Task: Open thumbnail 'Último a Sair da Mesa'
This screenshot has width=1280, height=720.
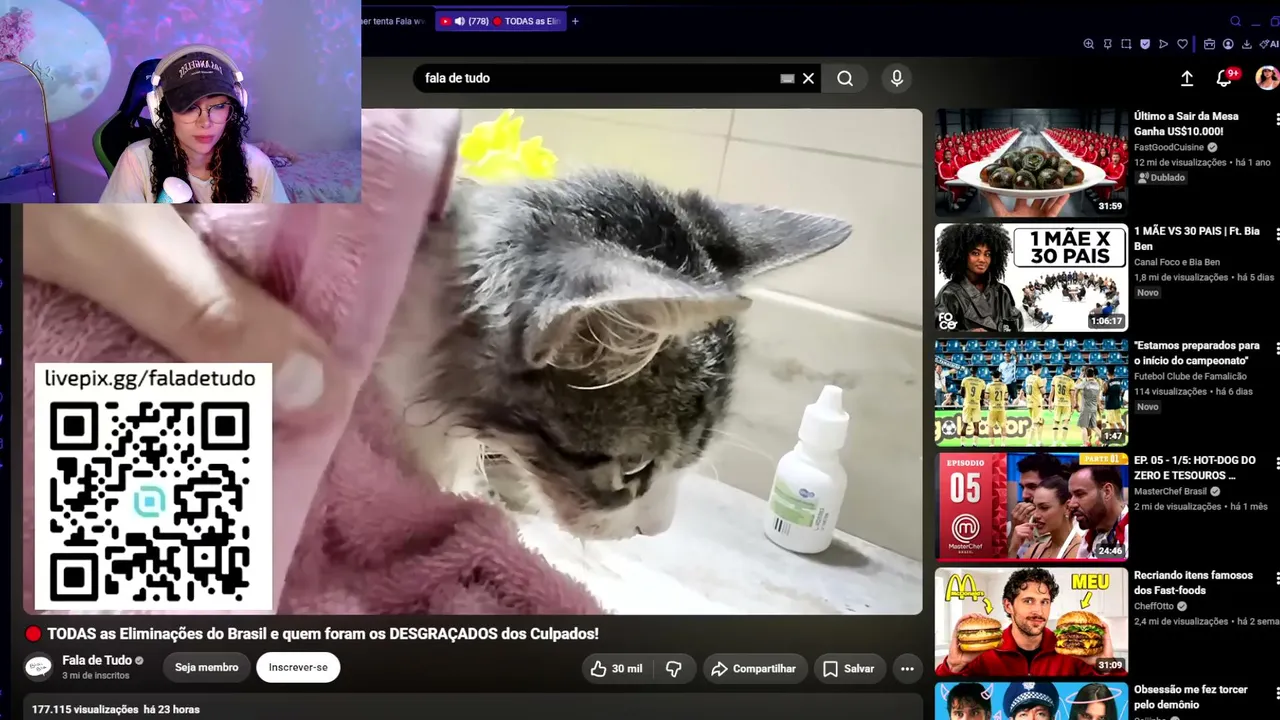Action: click(x=1031, y=162)
